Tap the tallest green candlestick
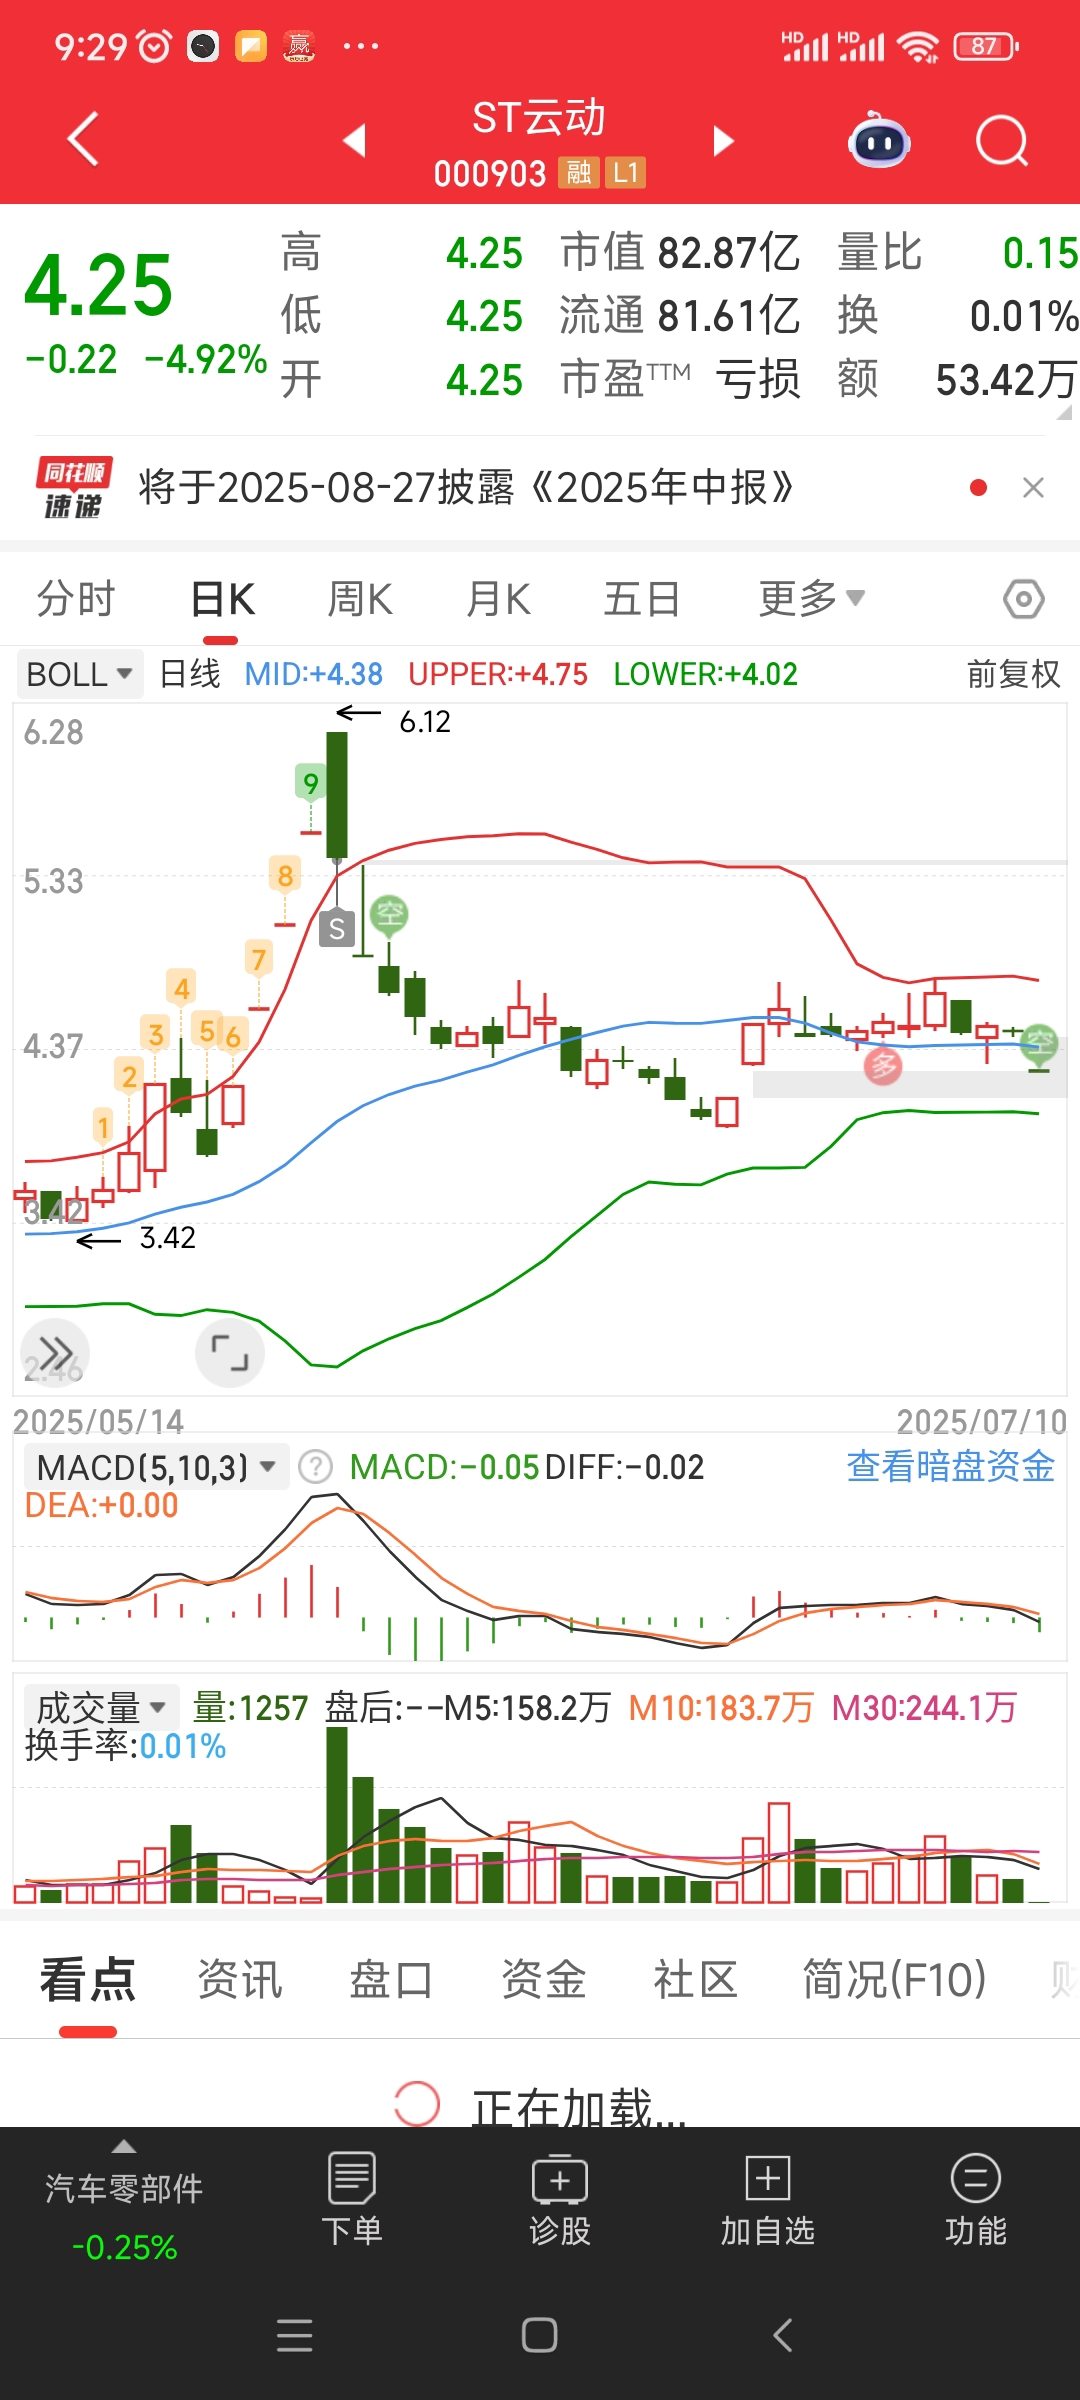The image size is (1080, 2400). pos(337,796)
